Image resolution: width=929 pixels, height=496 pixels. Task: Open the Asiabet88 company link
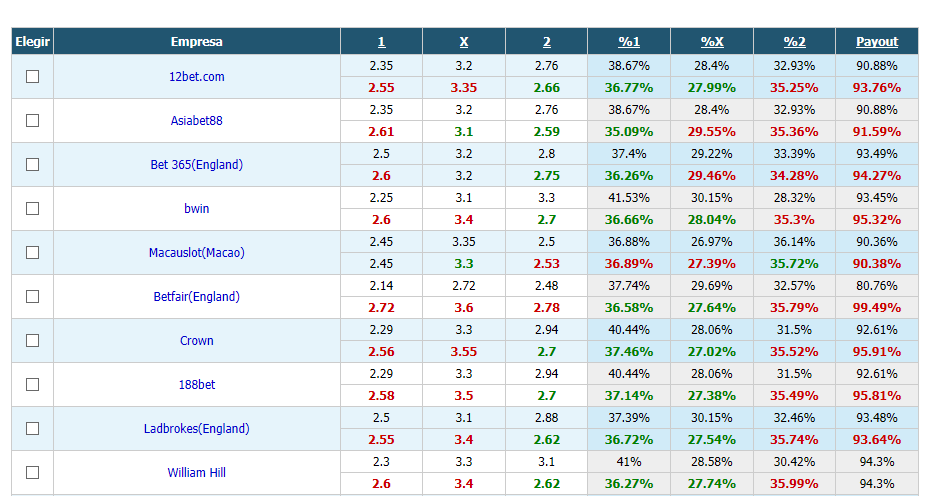tap(197, 120)
